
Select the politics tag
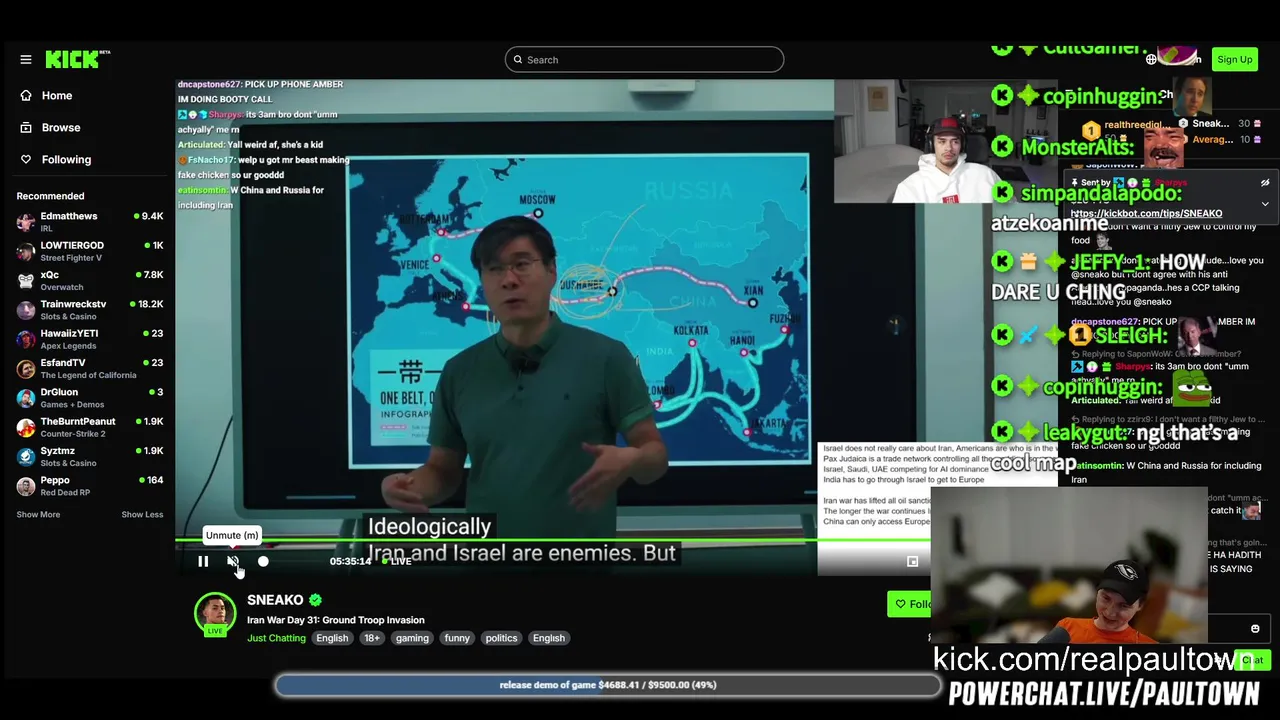(501, 638)
